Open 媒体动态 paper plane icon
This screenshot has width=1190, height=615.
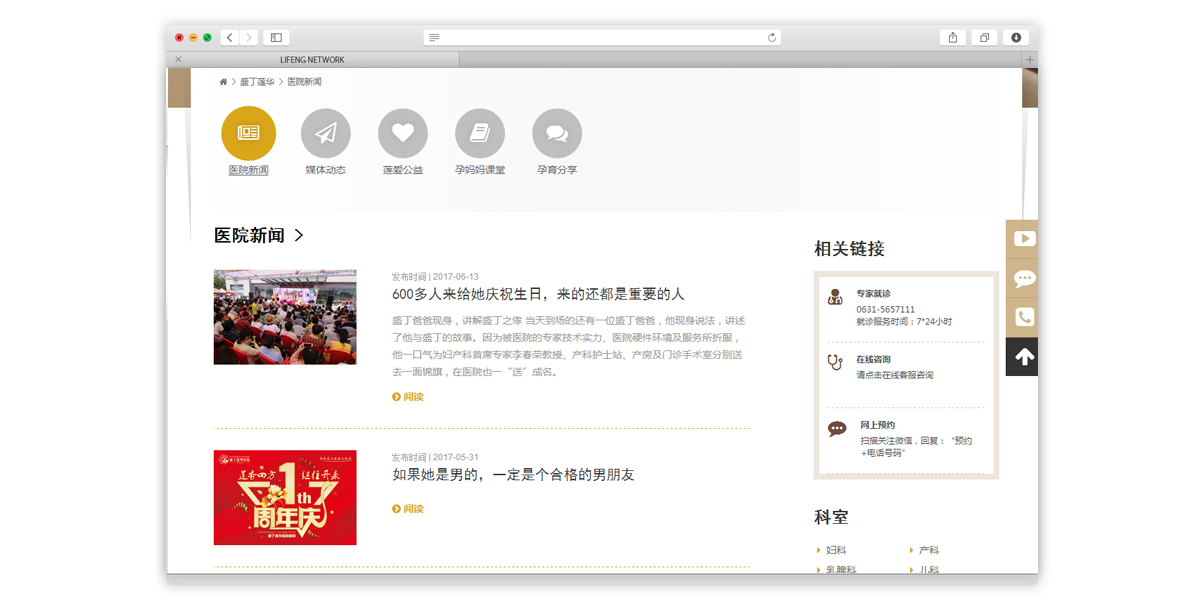[x=326, y=133]
